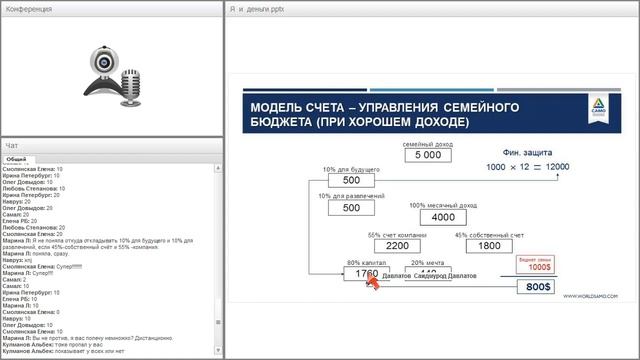The height and width of the screenshot is (360, 640).
Task: Click the 500 box under '10% для будущего'
Action: click(x=351, y=180)
